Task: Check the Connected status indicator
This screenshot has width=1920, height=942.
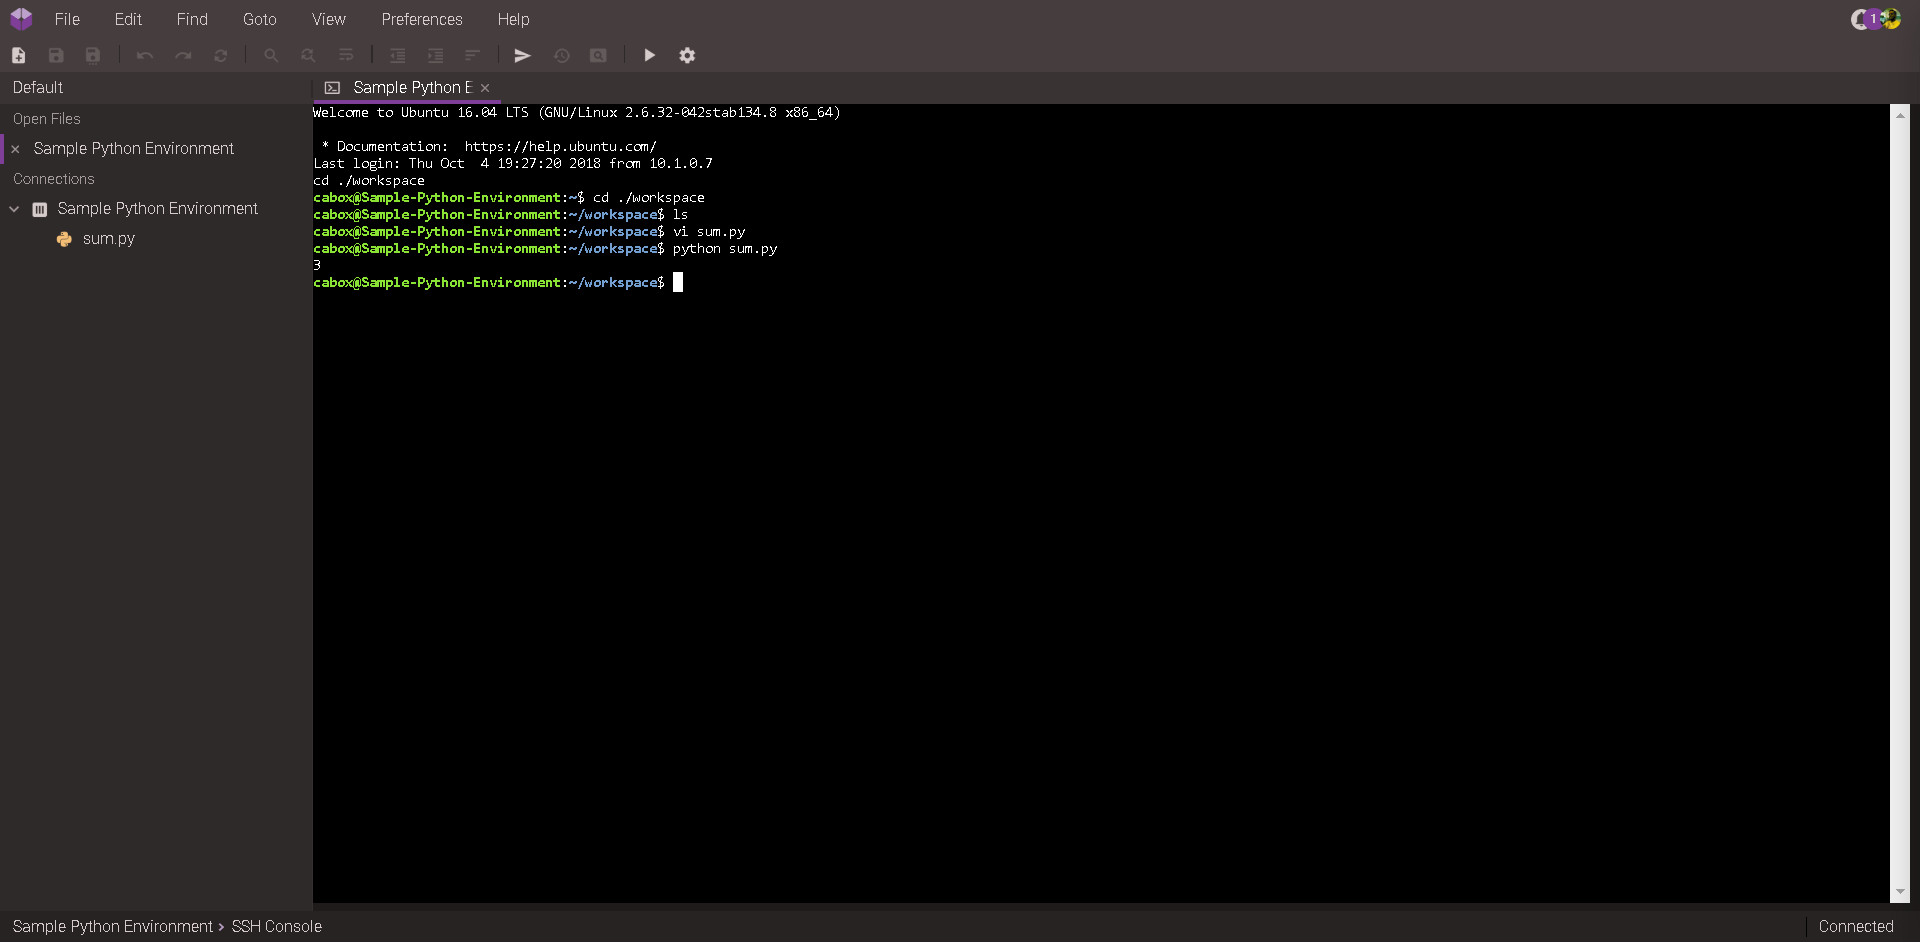Action: click(1856, 926)
